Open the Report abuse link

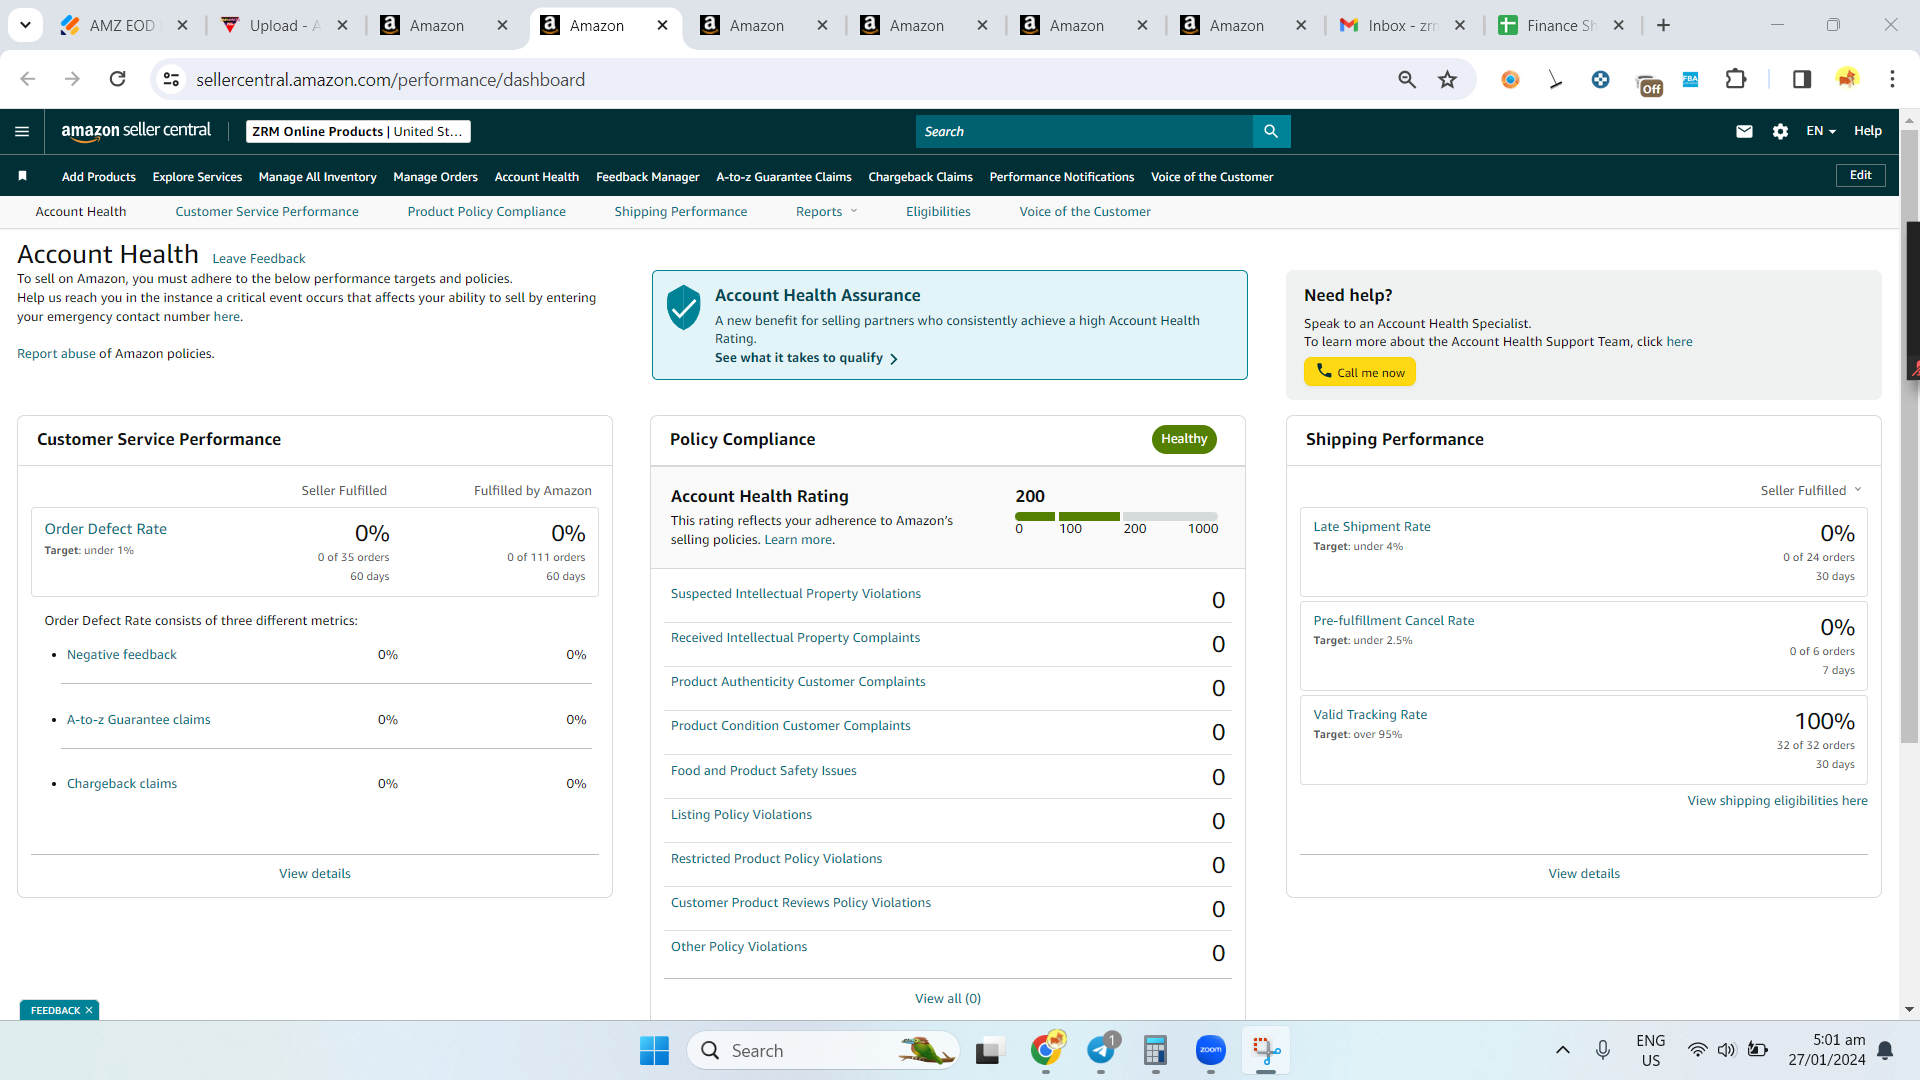[x=56, y=353]
